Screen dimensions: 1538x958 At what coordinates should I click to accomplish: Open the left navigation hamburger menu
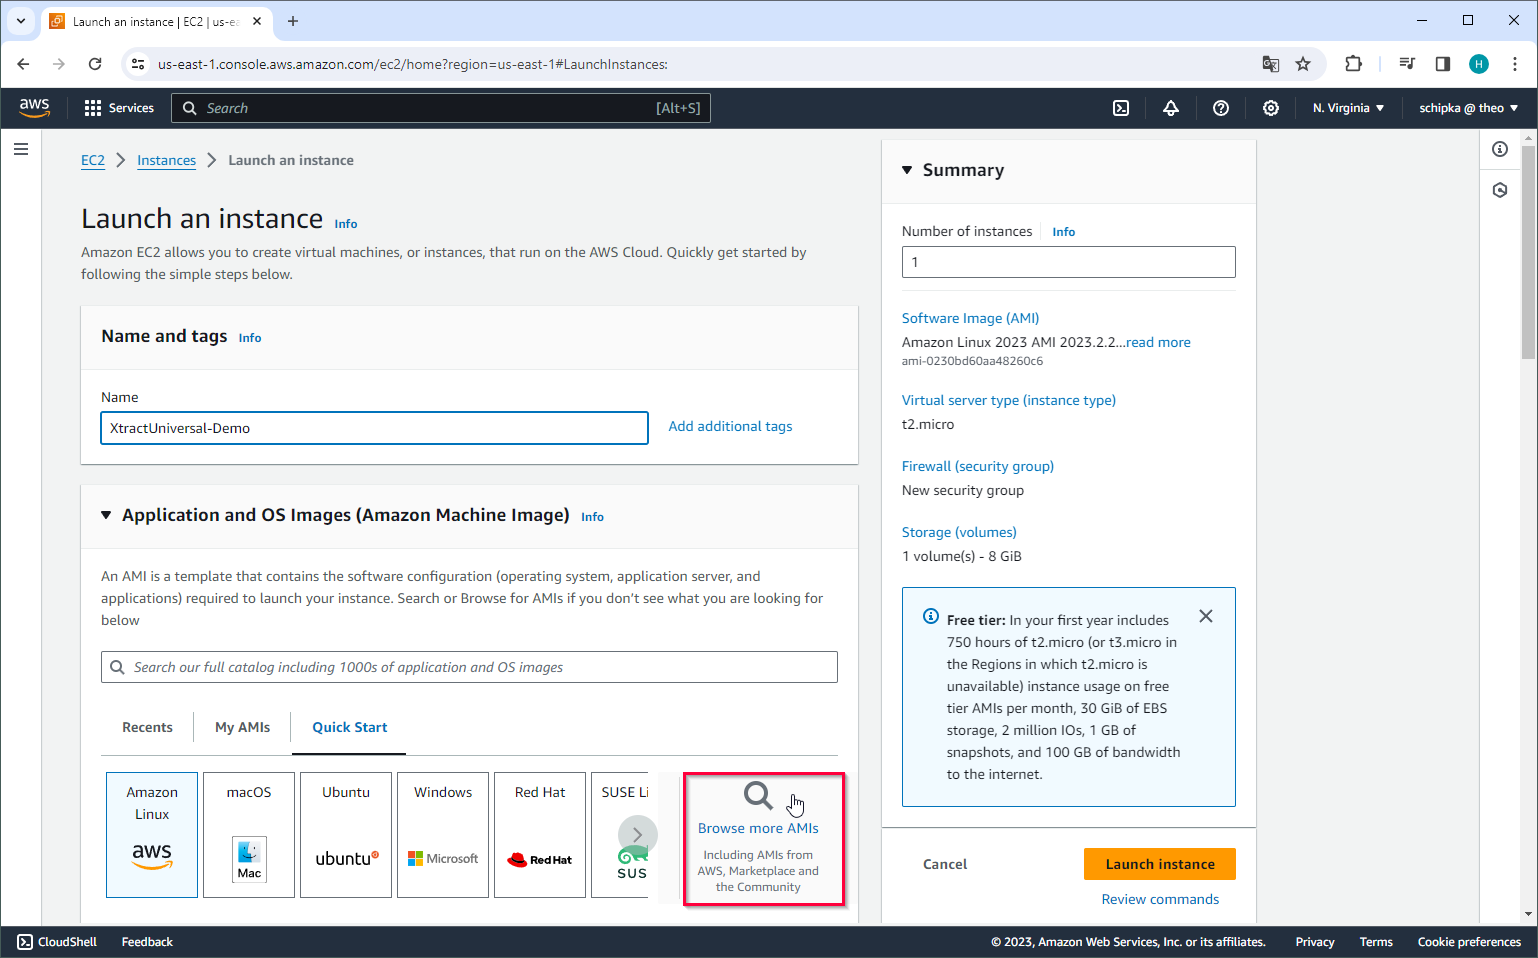[x=21, y=149]
